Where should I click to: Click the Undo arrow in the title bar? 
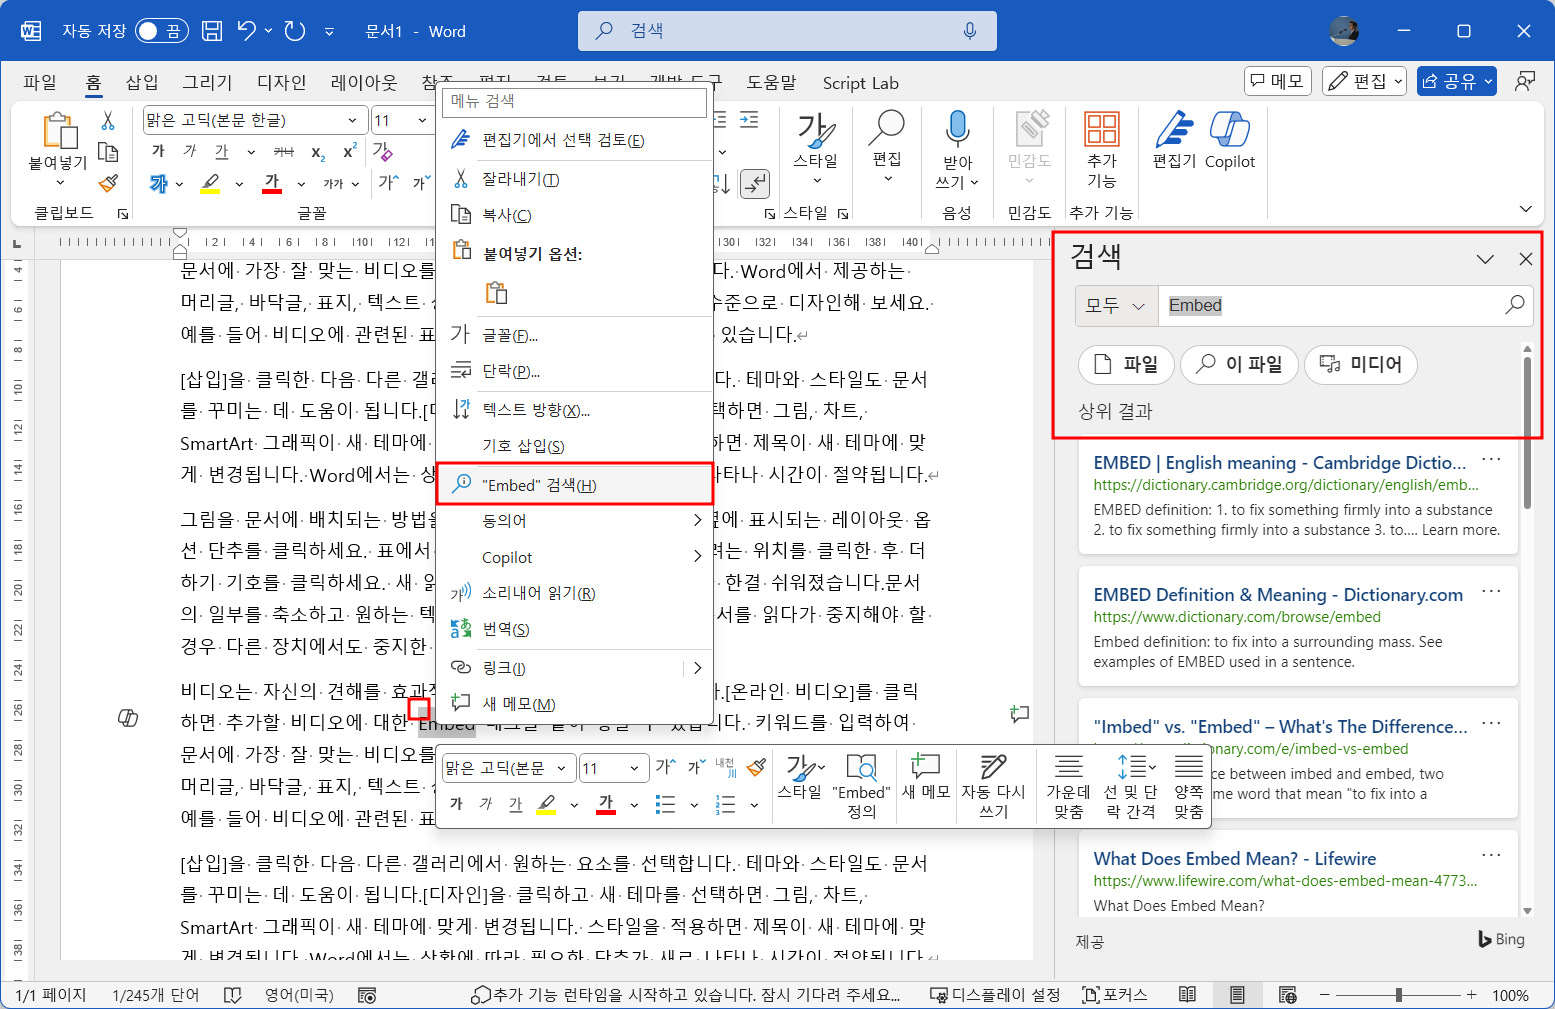[247, 31]
